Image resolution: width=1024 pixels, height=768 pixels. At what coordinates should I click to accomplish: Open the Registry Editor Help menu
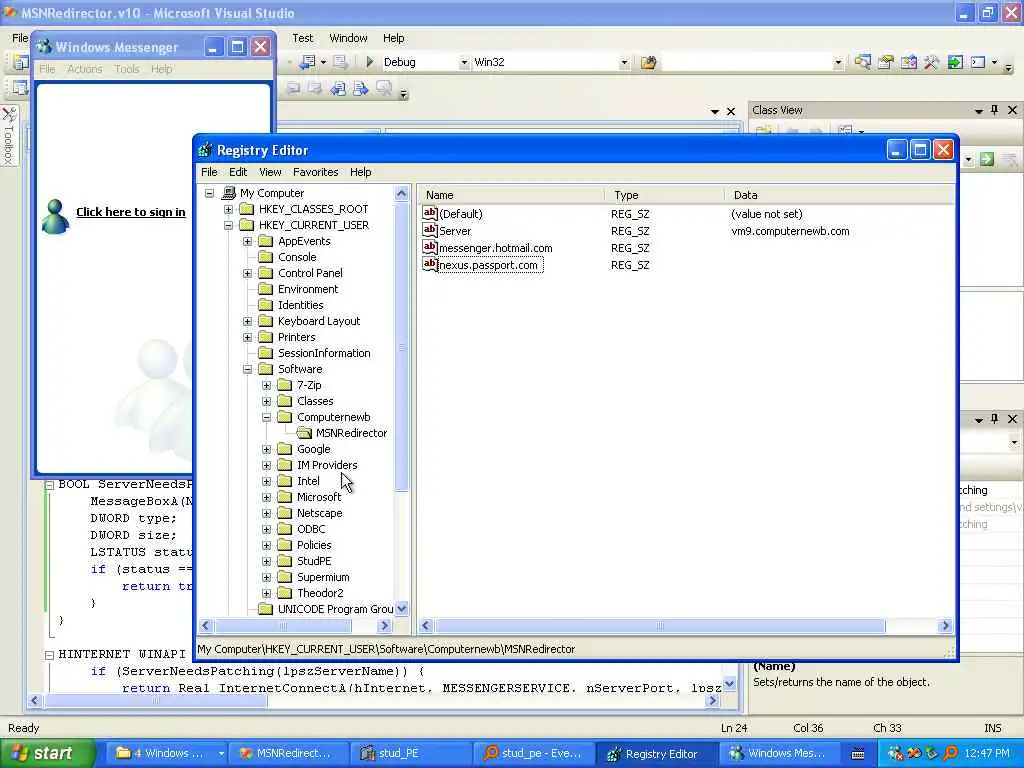pos(360,172)
